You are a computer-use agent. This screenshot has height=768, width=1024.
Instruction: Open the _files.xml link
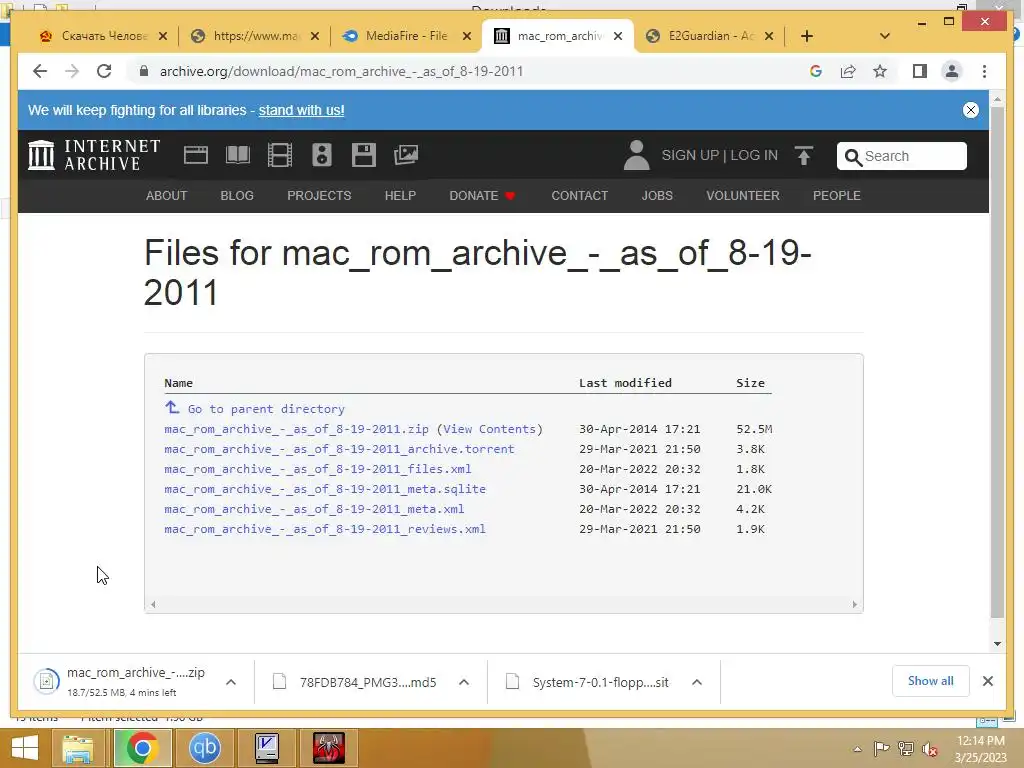[317, 469]
